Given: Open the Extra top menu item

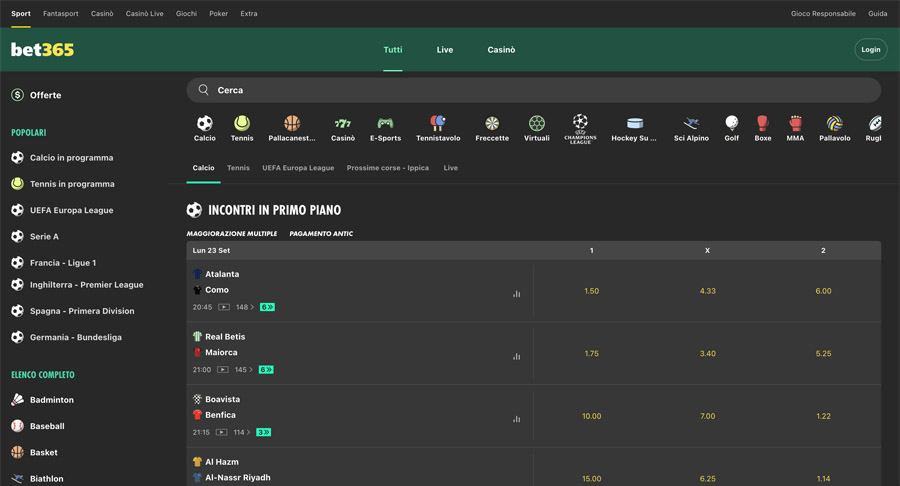Looking at the screenshot, I should (249, 13).
